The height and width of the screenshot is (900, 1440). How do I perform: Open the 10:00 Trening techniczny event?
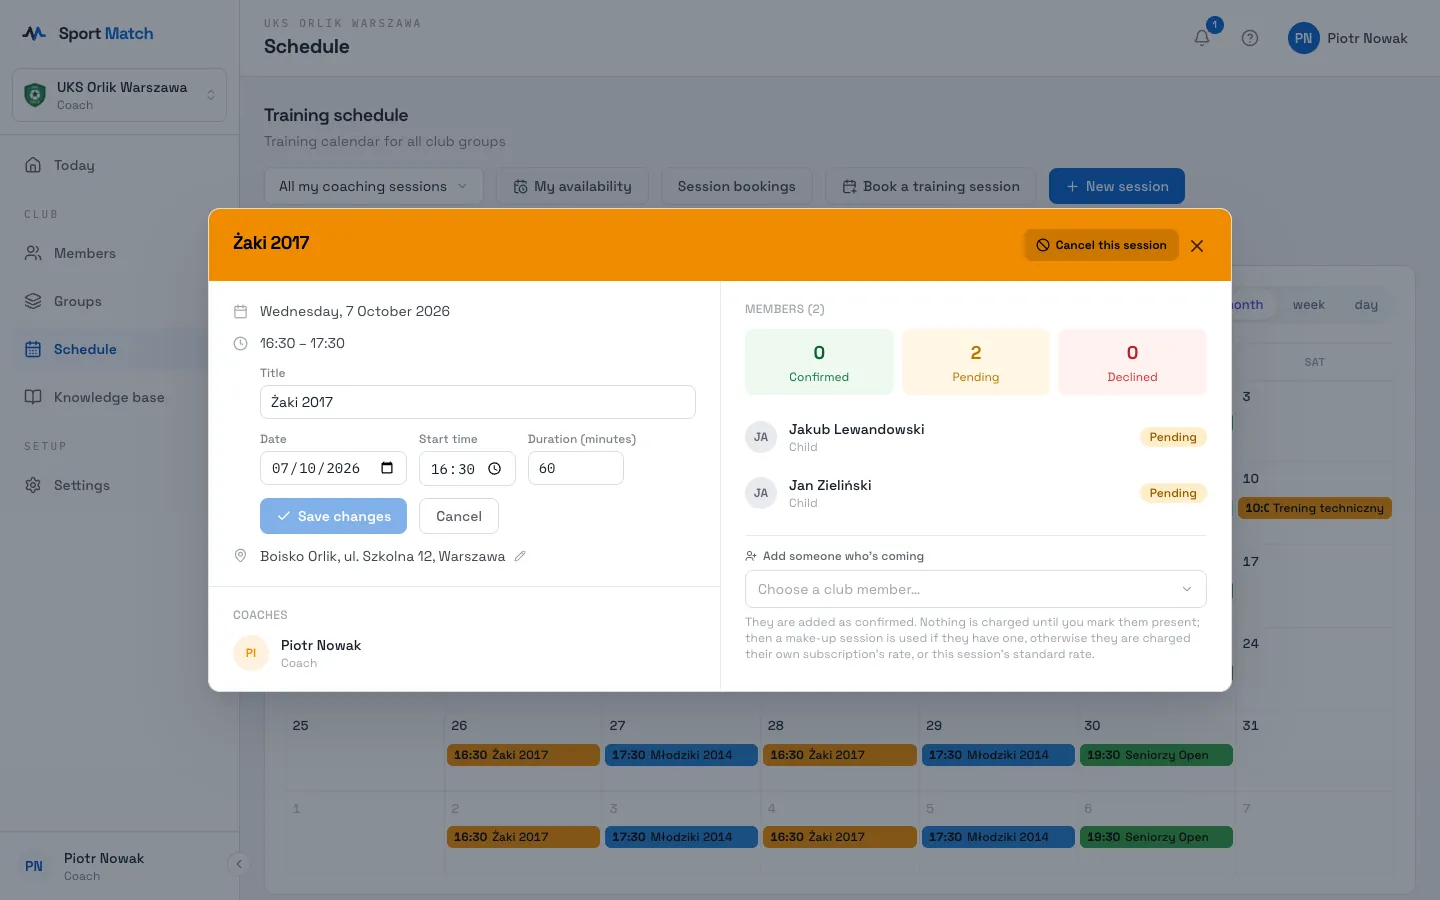1314,508
